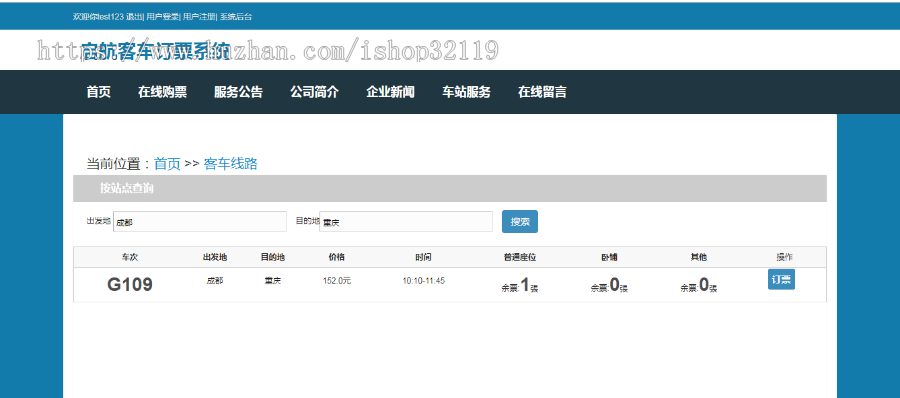The image size is (900, 398).
Task: Click the 按站点查询 section heading
Action: (x=126, y=188)
